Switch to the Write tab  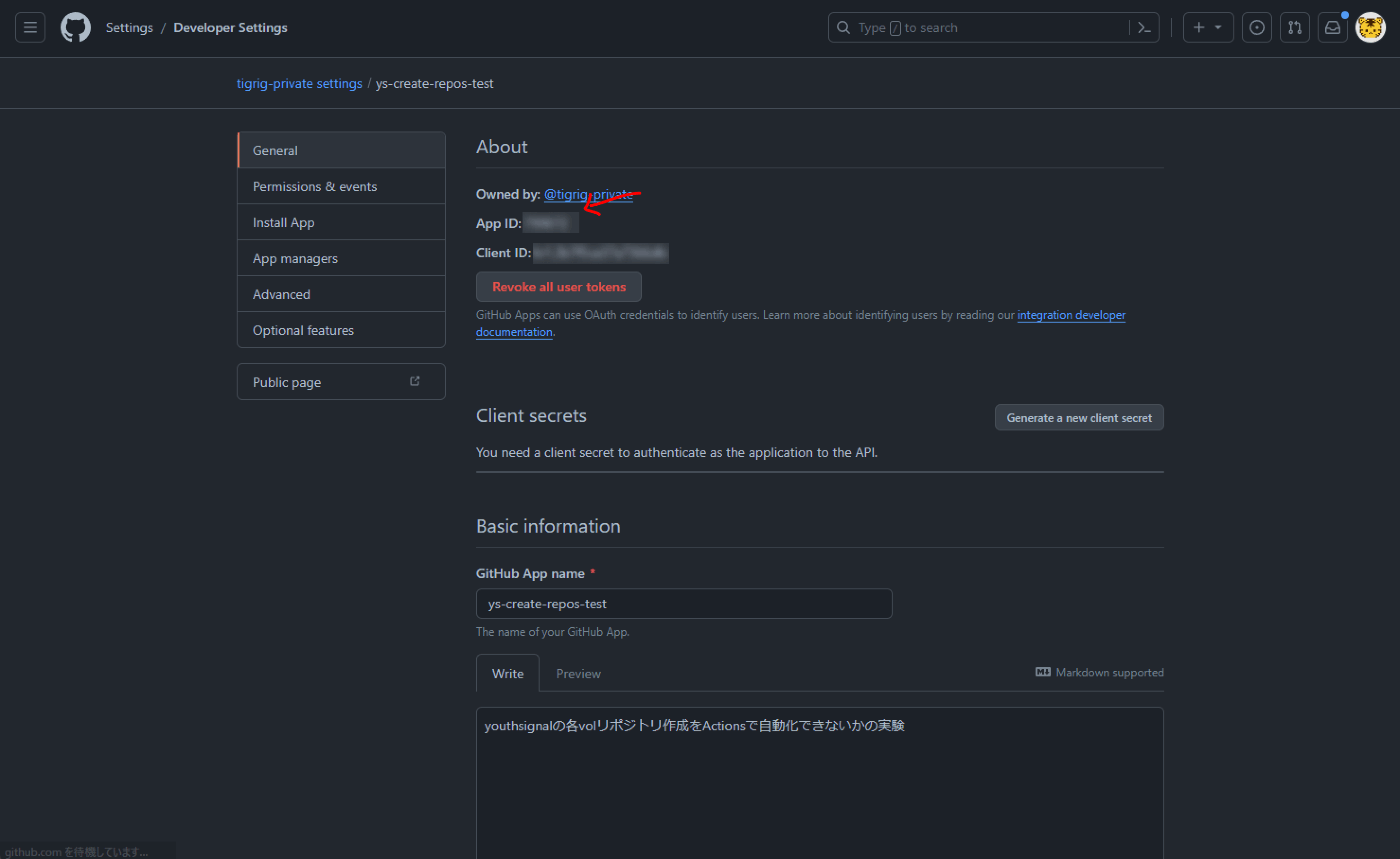click(508, 673)
